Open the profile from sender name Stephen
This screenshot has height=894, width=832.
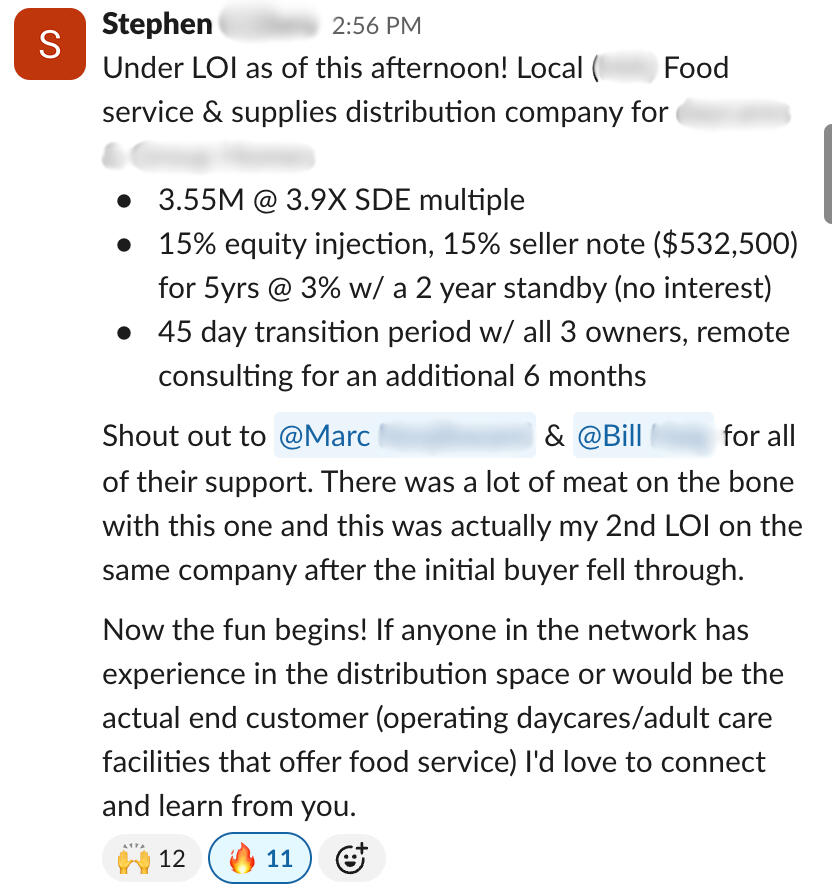(x=157, y=25)
